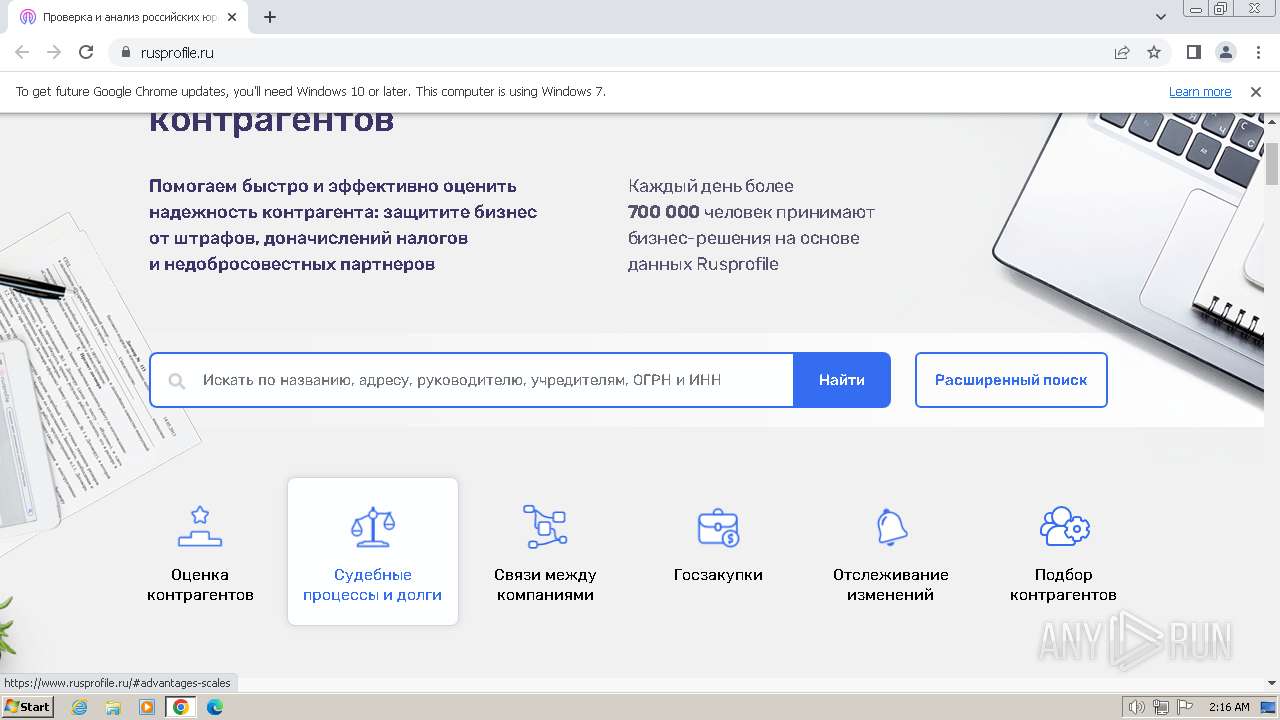Click the network tray icon
1280x720 pixels.
point(1161,707)
